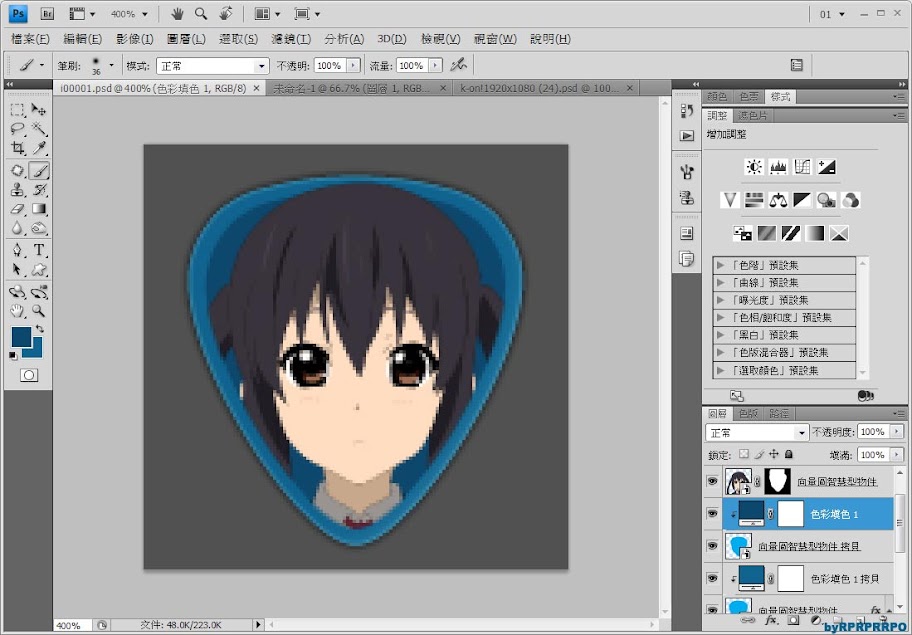Select the Zoom magnifier tool in toolbox

39,311
